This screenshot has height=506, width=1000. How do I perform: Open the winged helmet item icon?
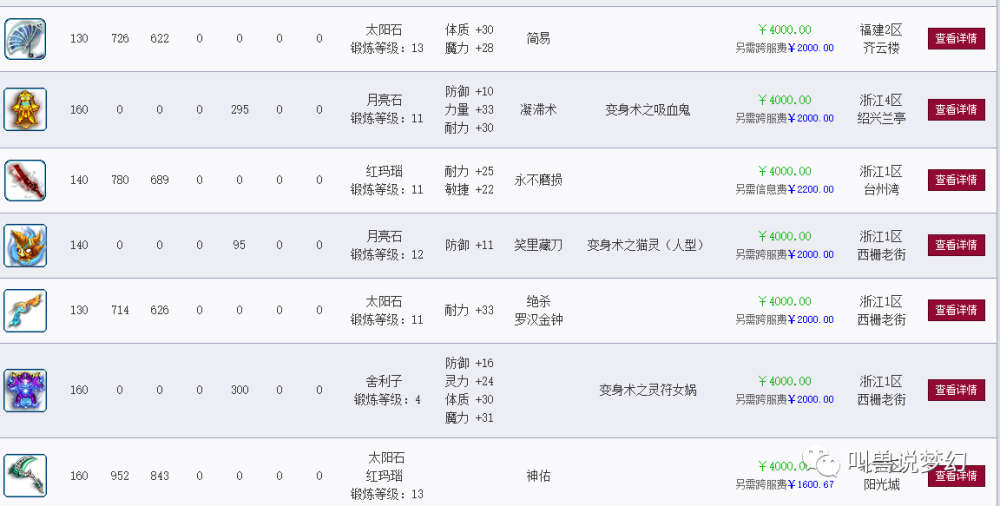point(25,245)
